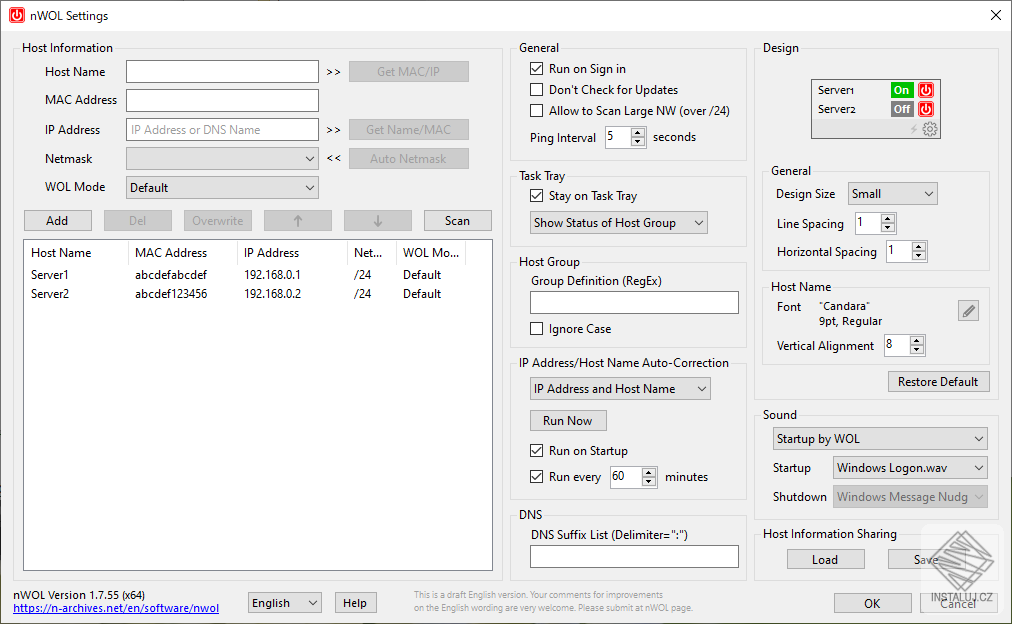Open the WOL Mode dropdown
The image size is (1012, 624).
pyautogui.click(x=222, y=188)
